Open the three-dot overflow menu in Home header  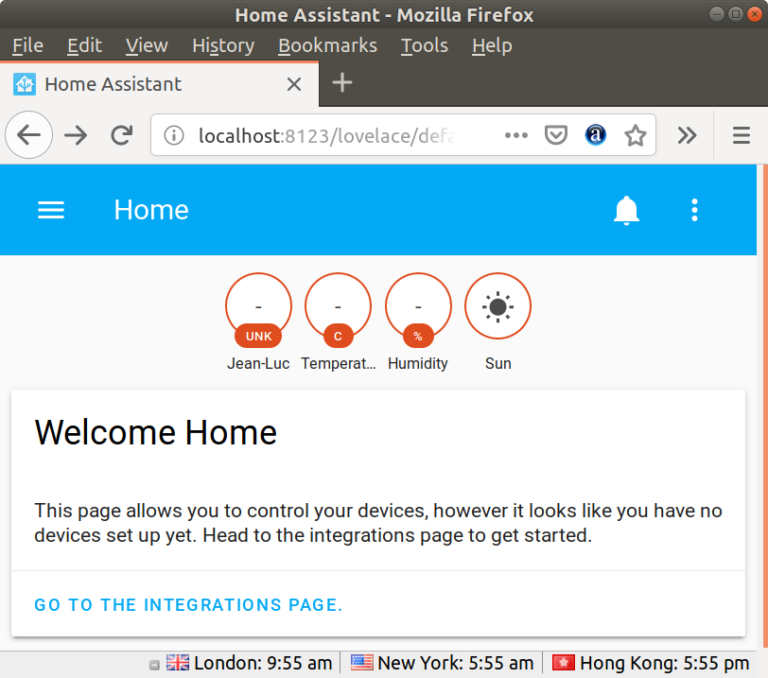click(694, 210)
